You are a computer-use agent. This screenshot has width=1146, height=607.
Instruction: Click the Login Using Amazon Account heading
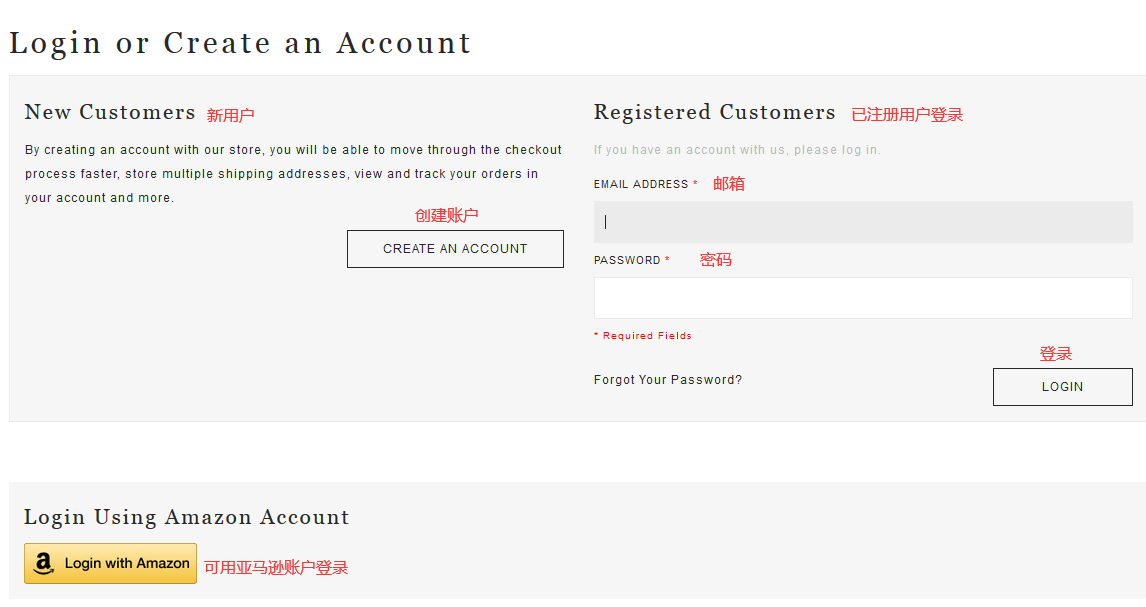pos(187,517)
